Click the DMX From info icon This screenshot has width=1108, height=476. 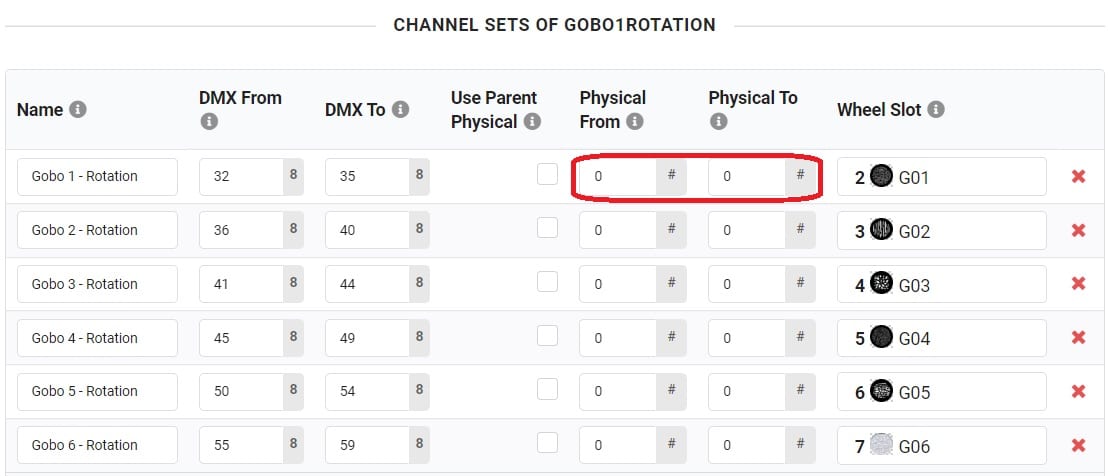[209, 122]
